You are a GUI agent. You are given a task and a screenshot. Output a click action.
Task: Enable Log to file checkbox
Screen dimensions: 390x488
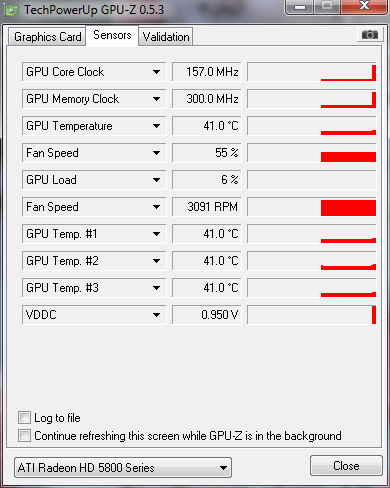pos(24,418)
